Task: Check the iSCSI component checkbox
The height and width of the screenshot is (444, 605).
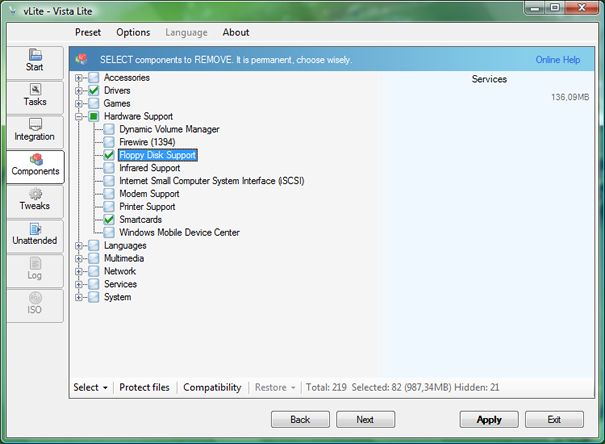Action: [x=109, y=181]
